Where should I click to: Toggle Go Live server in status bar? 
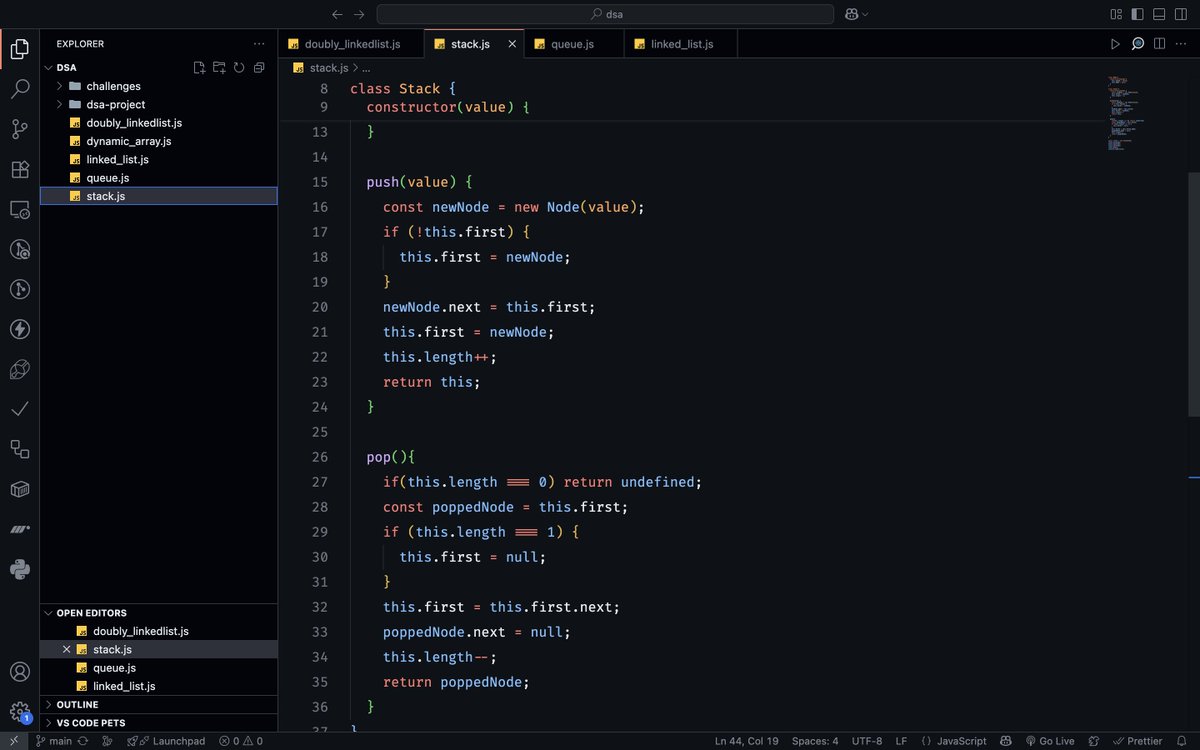(x=1050, y=741)
